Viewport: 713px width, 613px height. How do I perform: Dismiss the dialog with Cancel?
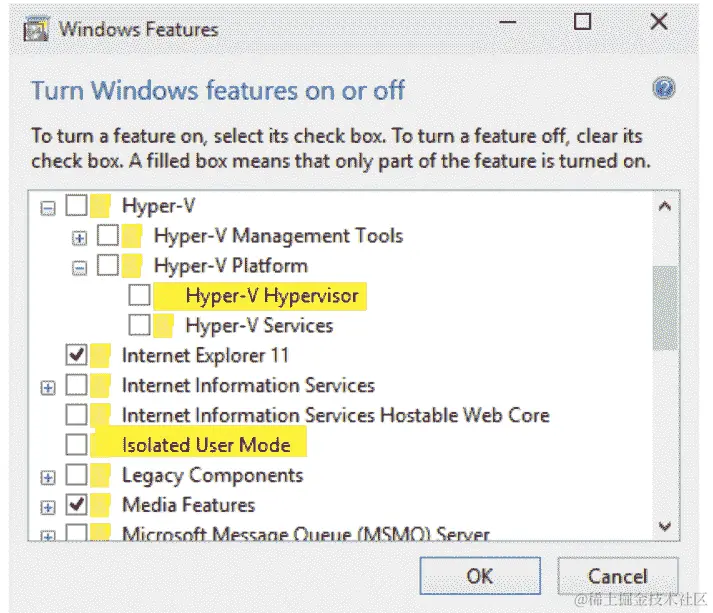tap(618, 576)
